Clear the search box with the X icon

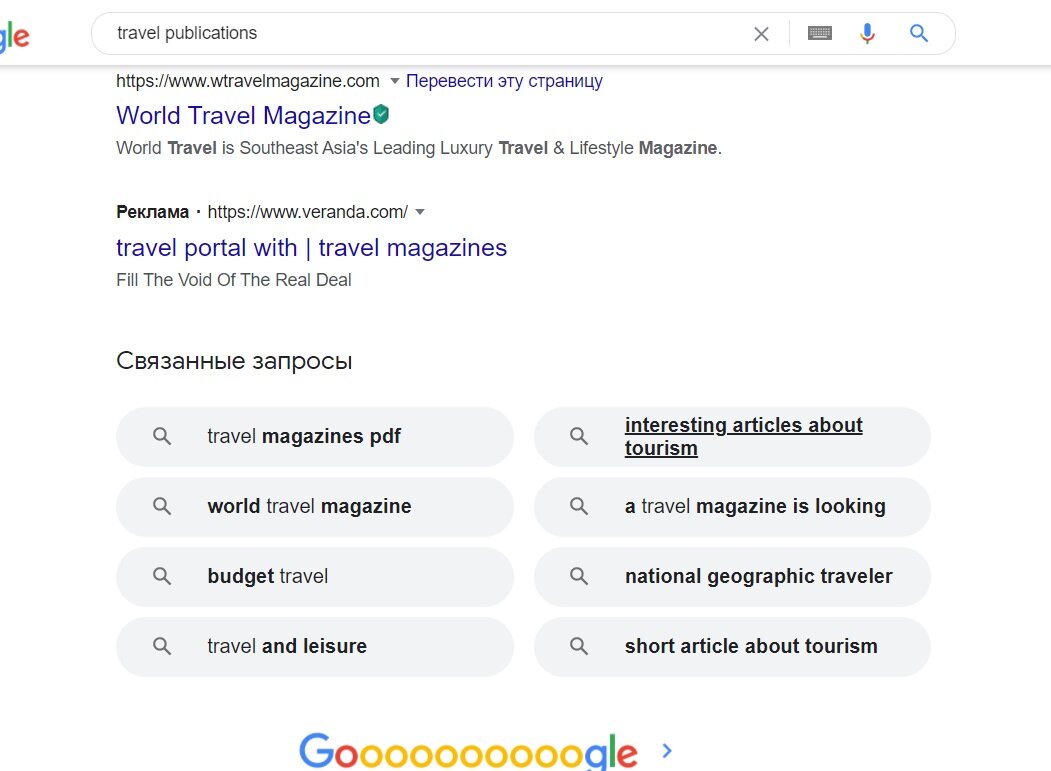coord(761,34)
